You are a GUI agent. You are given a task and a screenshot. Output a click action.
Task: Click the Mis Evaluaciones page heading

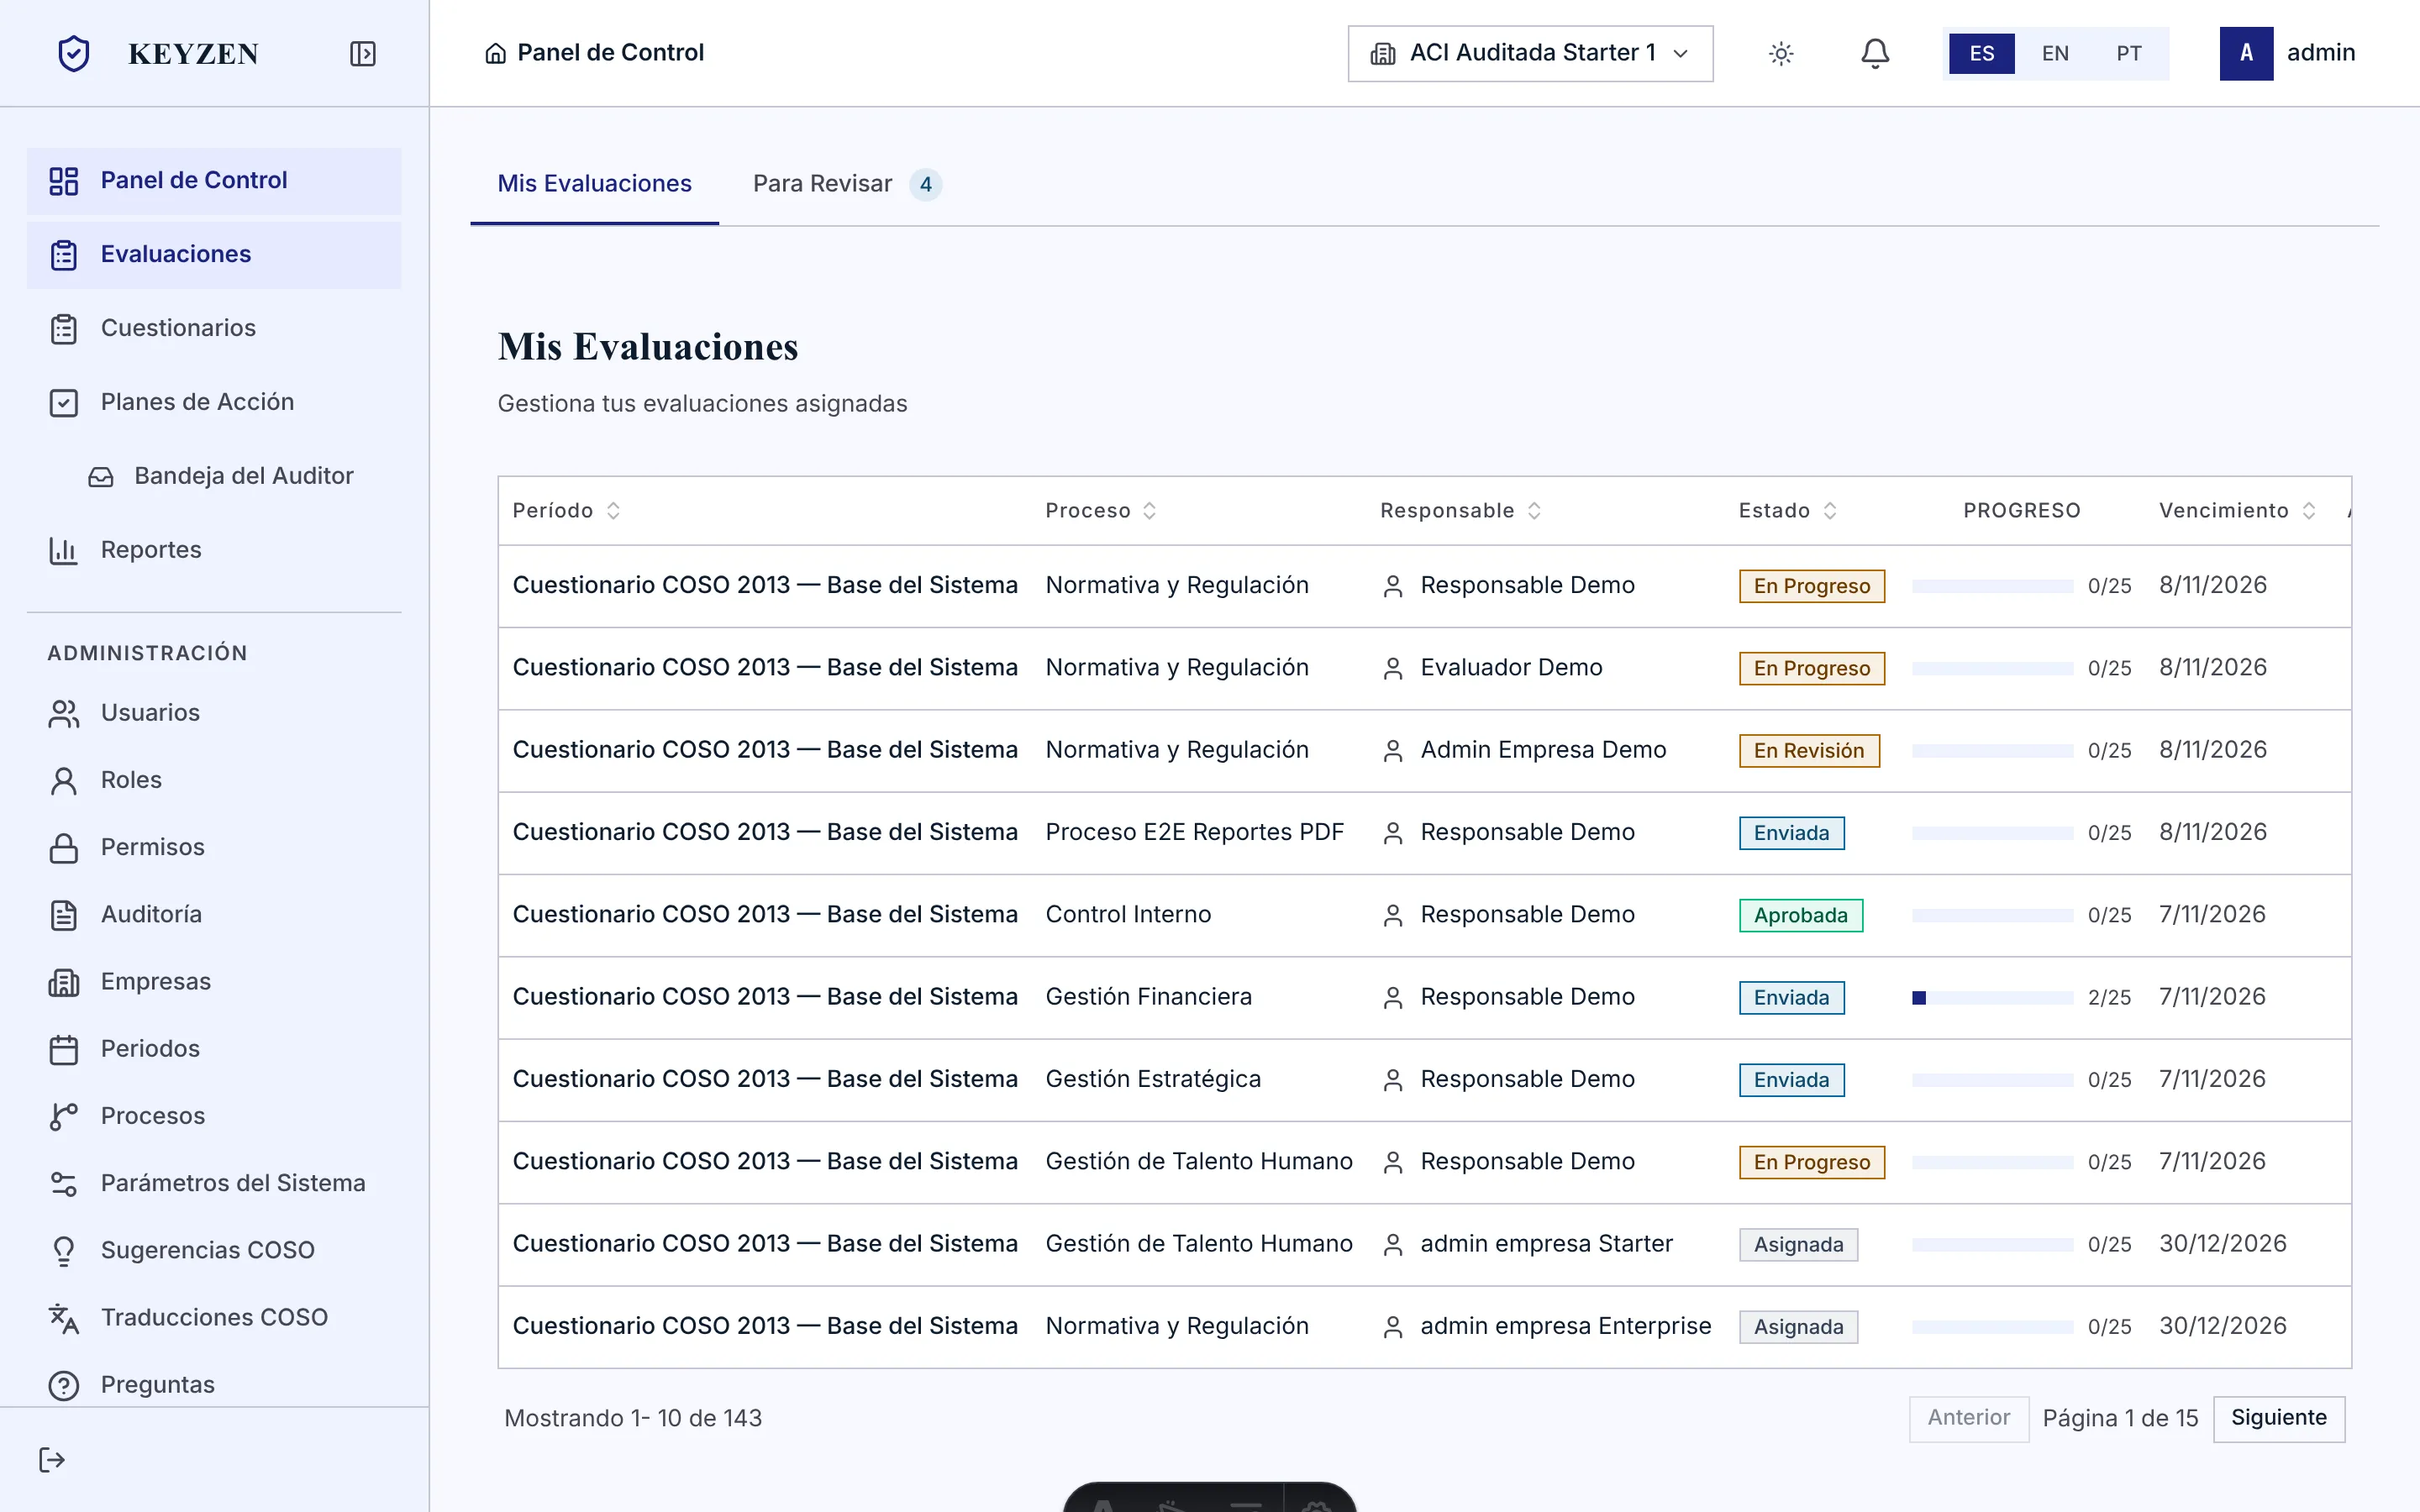click(648, 347)
